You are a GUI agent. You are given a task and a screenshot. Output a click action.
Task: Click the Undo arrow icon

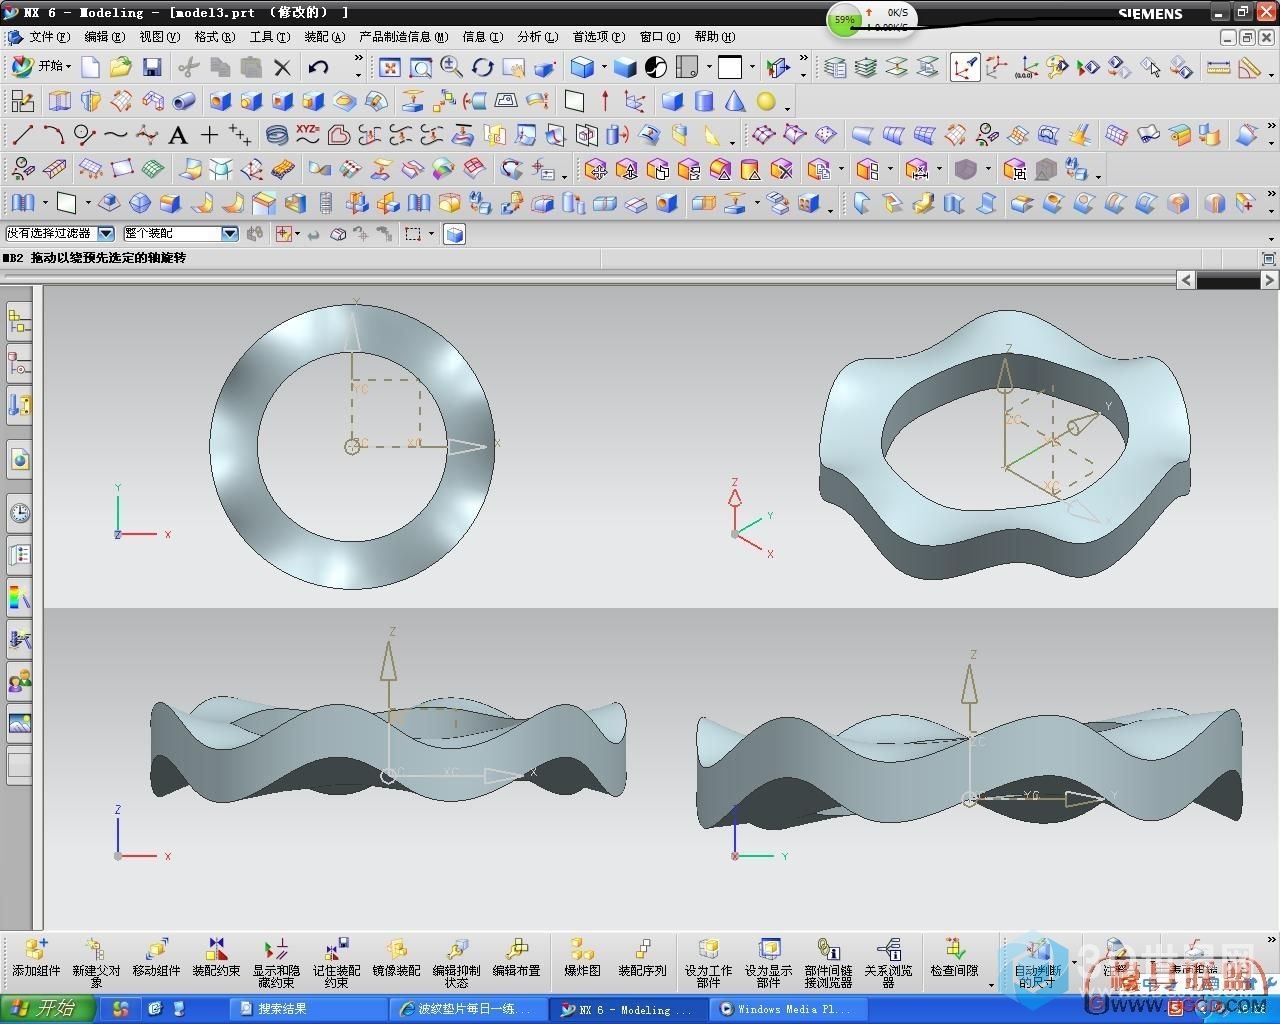click(x=318, y=67)
